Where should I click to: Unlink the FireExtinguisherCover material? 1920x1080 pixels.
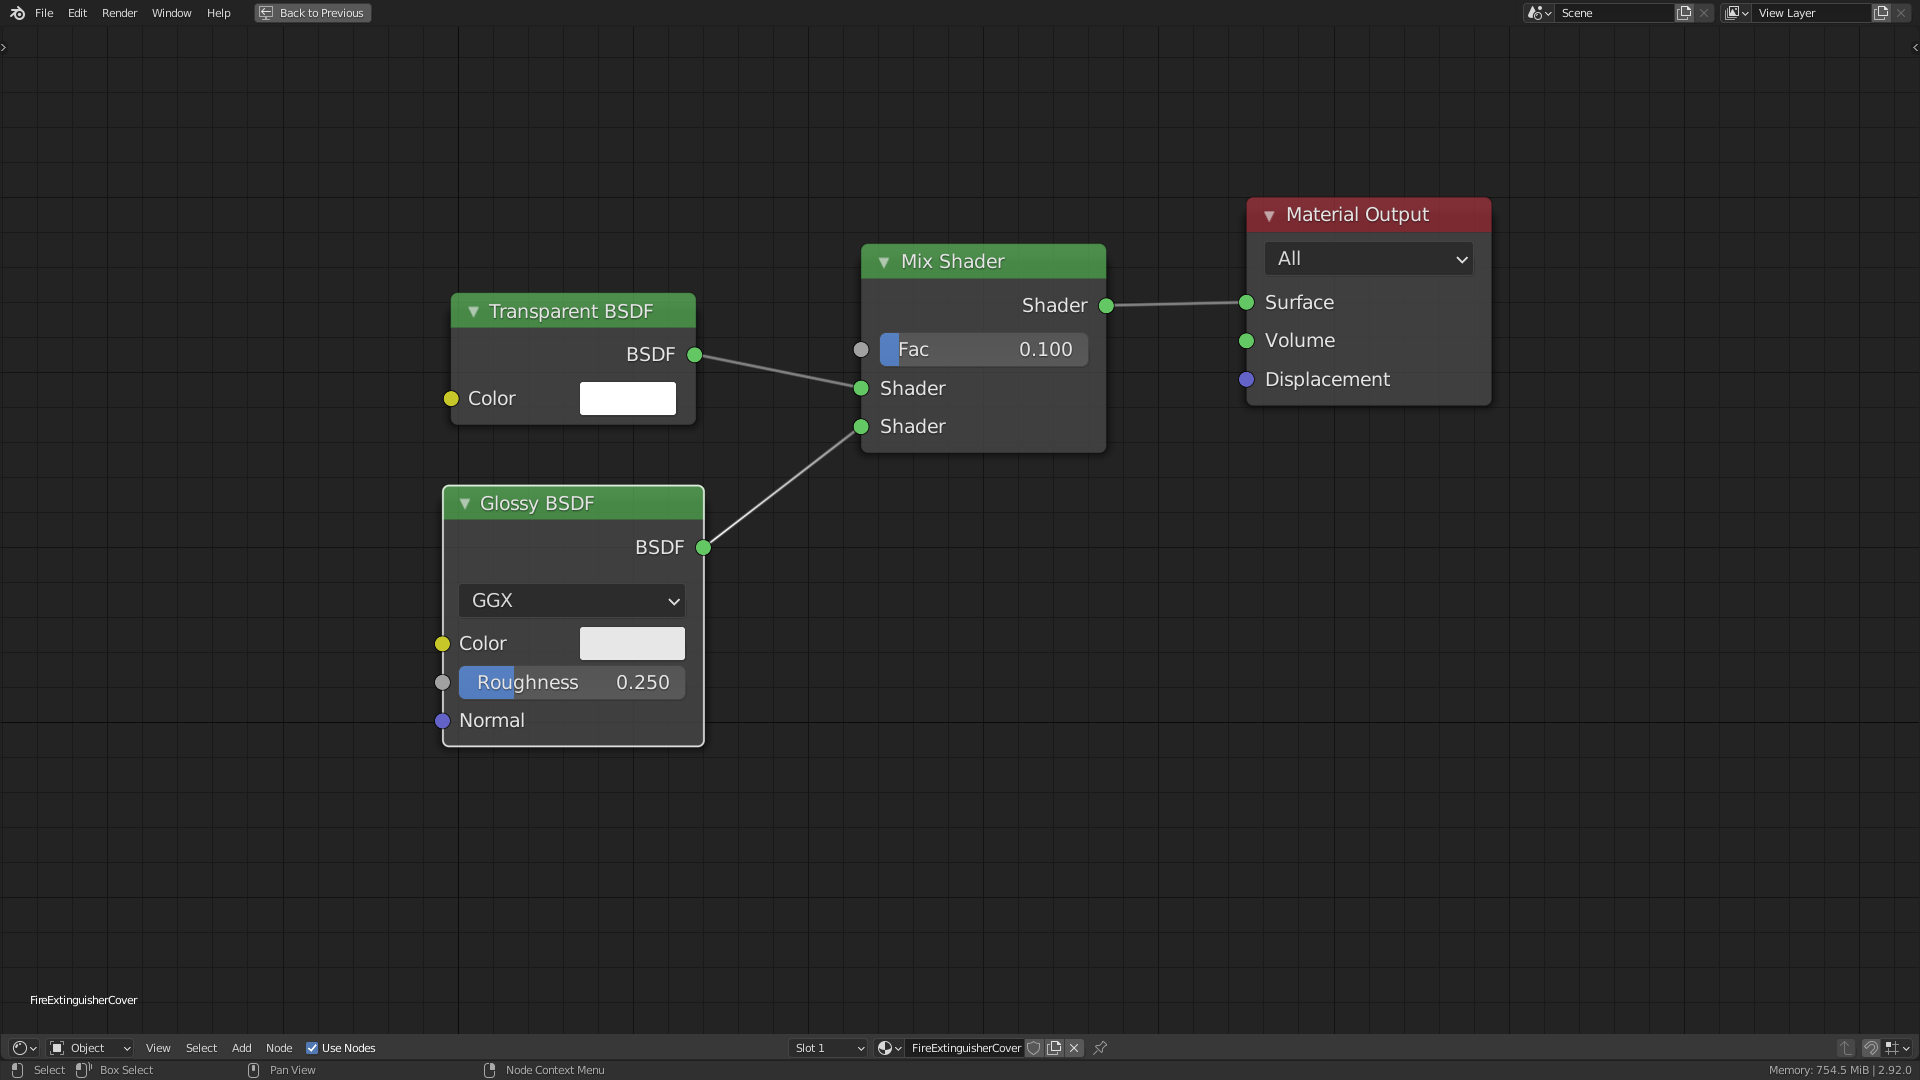tap(1074, 1048)
